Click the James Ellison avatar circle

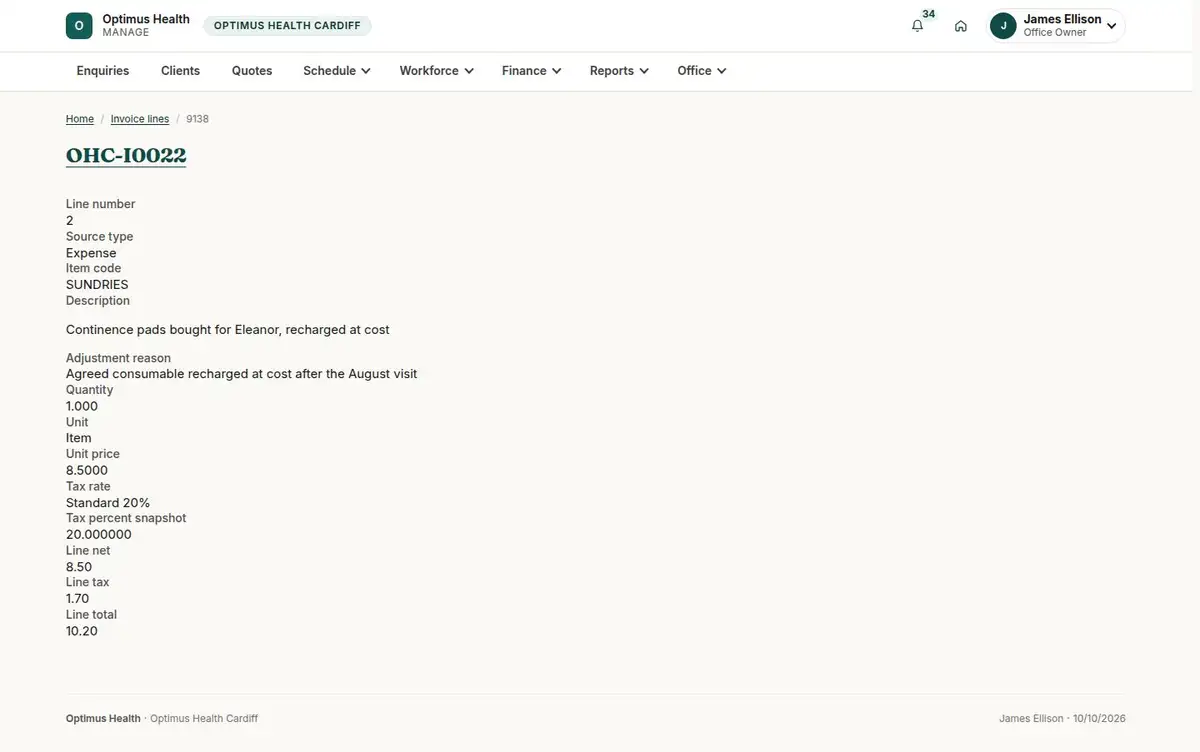coord(1003,26)
